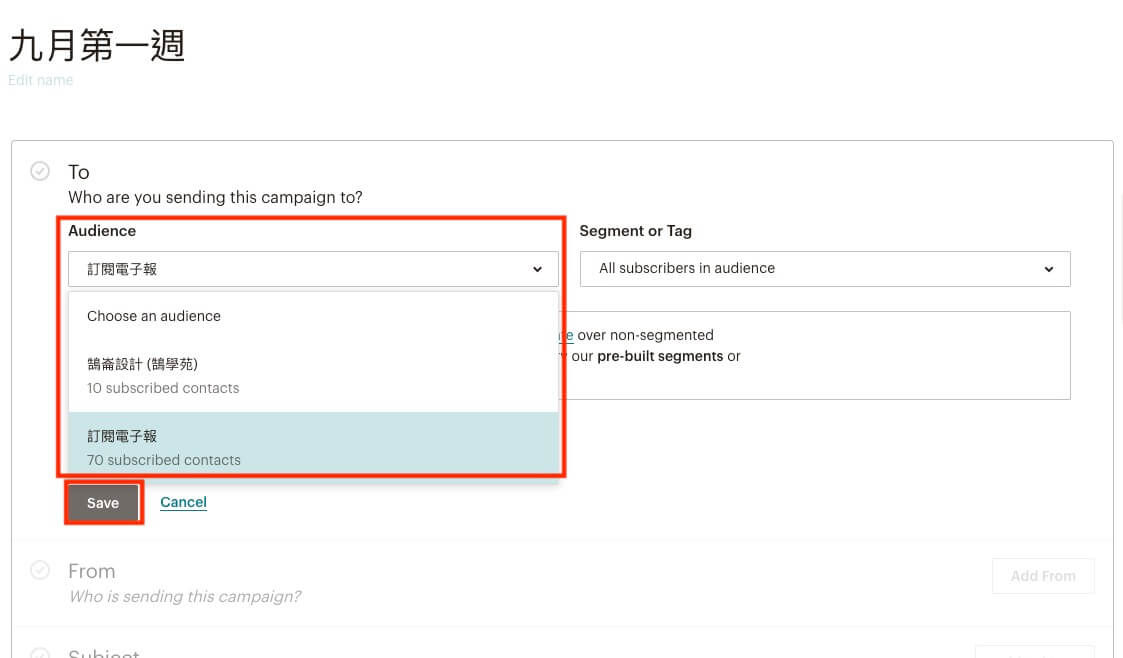Click the Segment or Tag chevron arrow
1123x658 pixels.
1049,269
